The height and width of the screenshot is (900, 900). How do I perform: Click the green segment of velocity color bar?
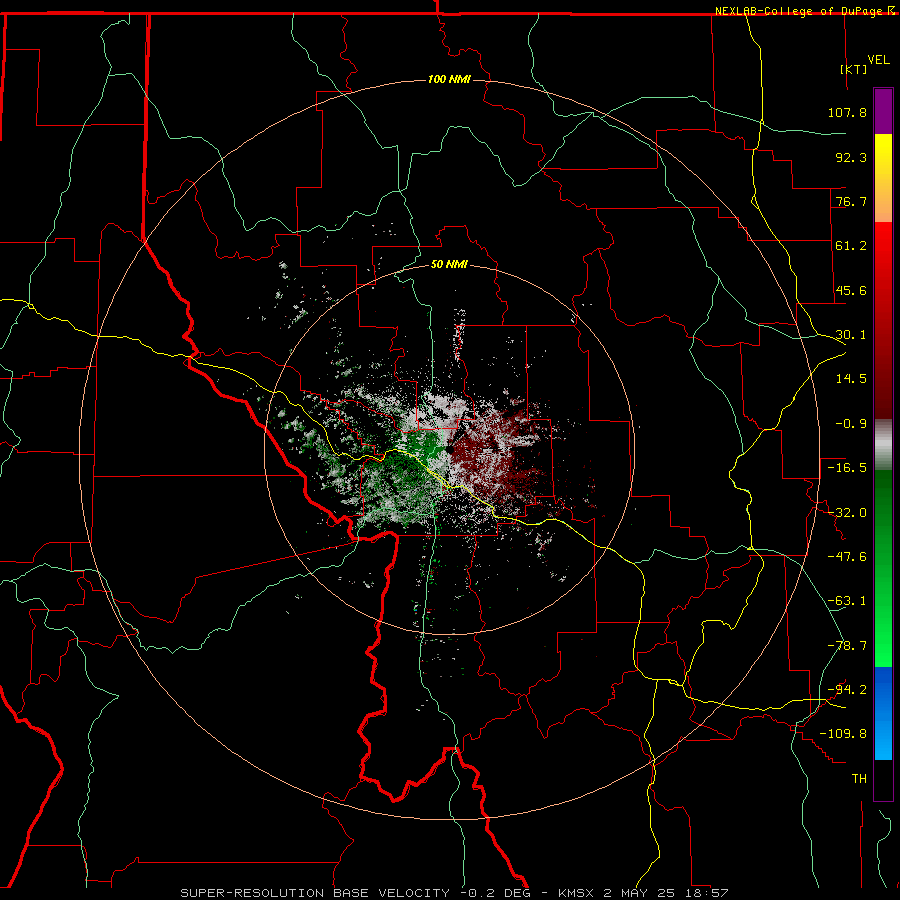883,568
